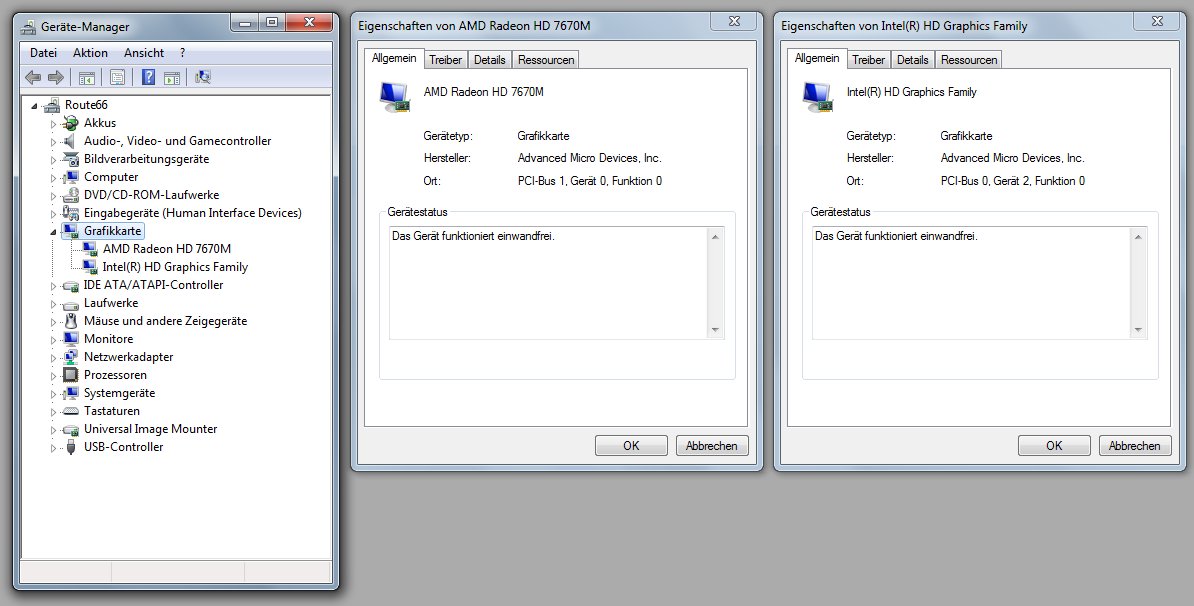Click the Eingabegeräte HID icon
The image size is (1194, 606).
(x=71, y=213)
